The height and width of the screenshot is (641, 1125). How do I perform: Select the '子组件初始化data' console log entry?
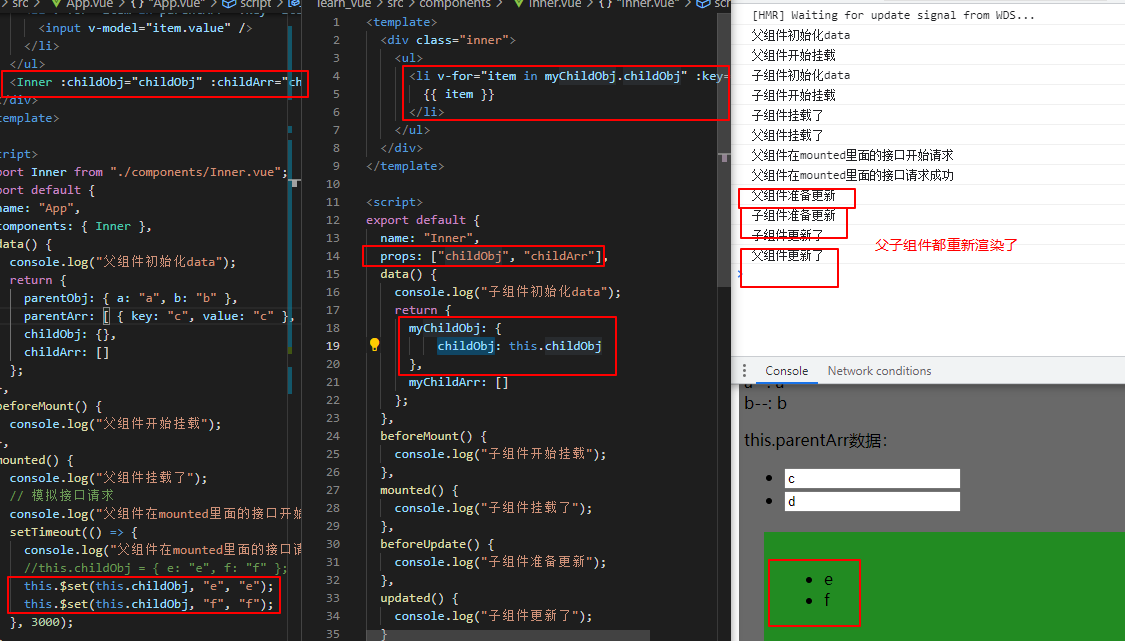point(801,75)
